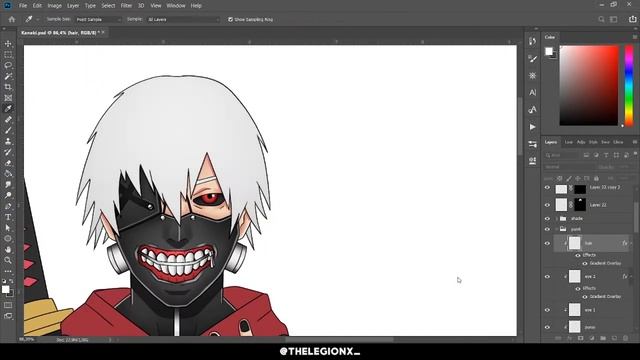
Task: Click the foreground color swatch in toolbox
Action: click(x=5, y=289)
